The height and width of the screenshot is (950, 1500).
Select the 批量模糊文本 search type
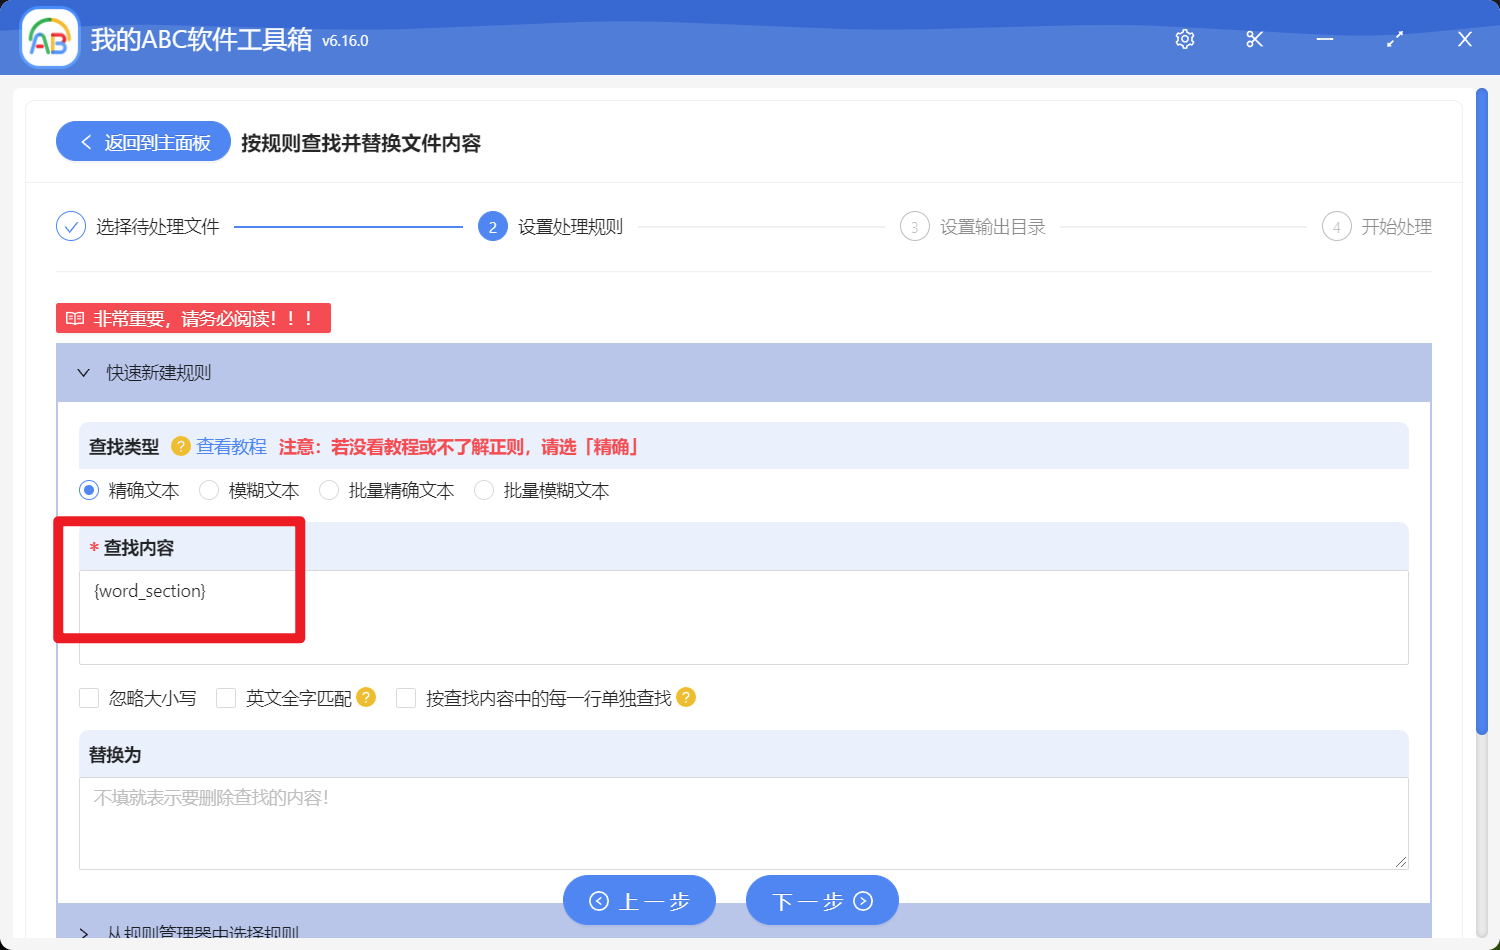point(484,490)
